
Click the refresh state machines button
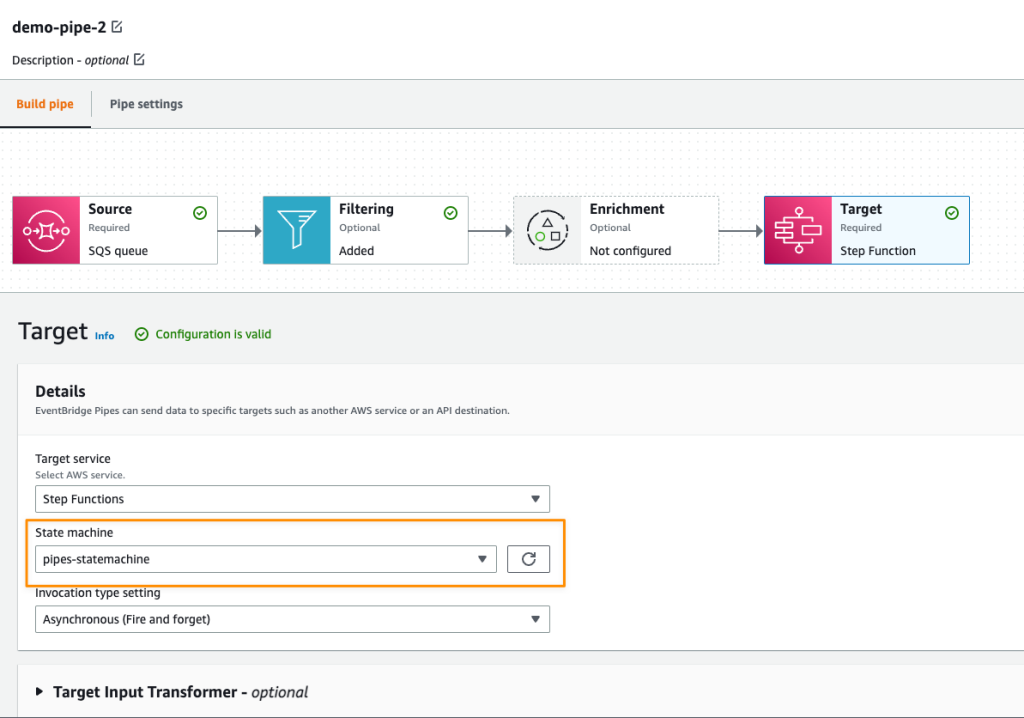(528, 559)
